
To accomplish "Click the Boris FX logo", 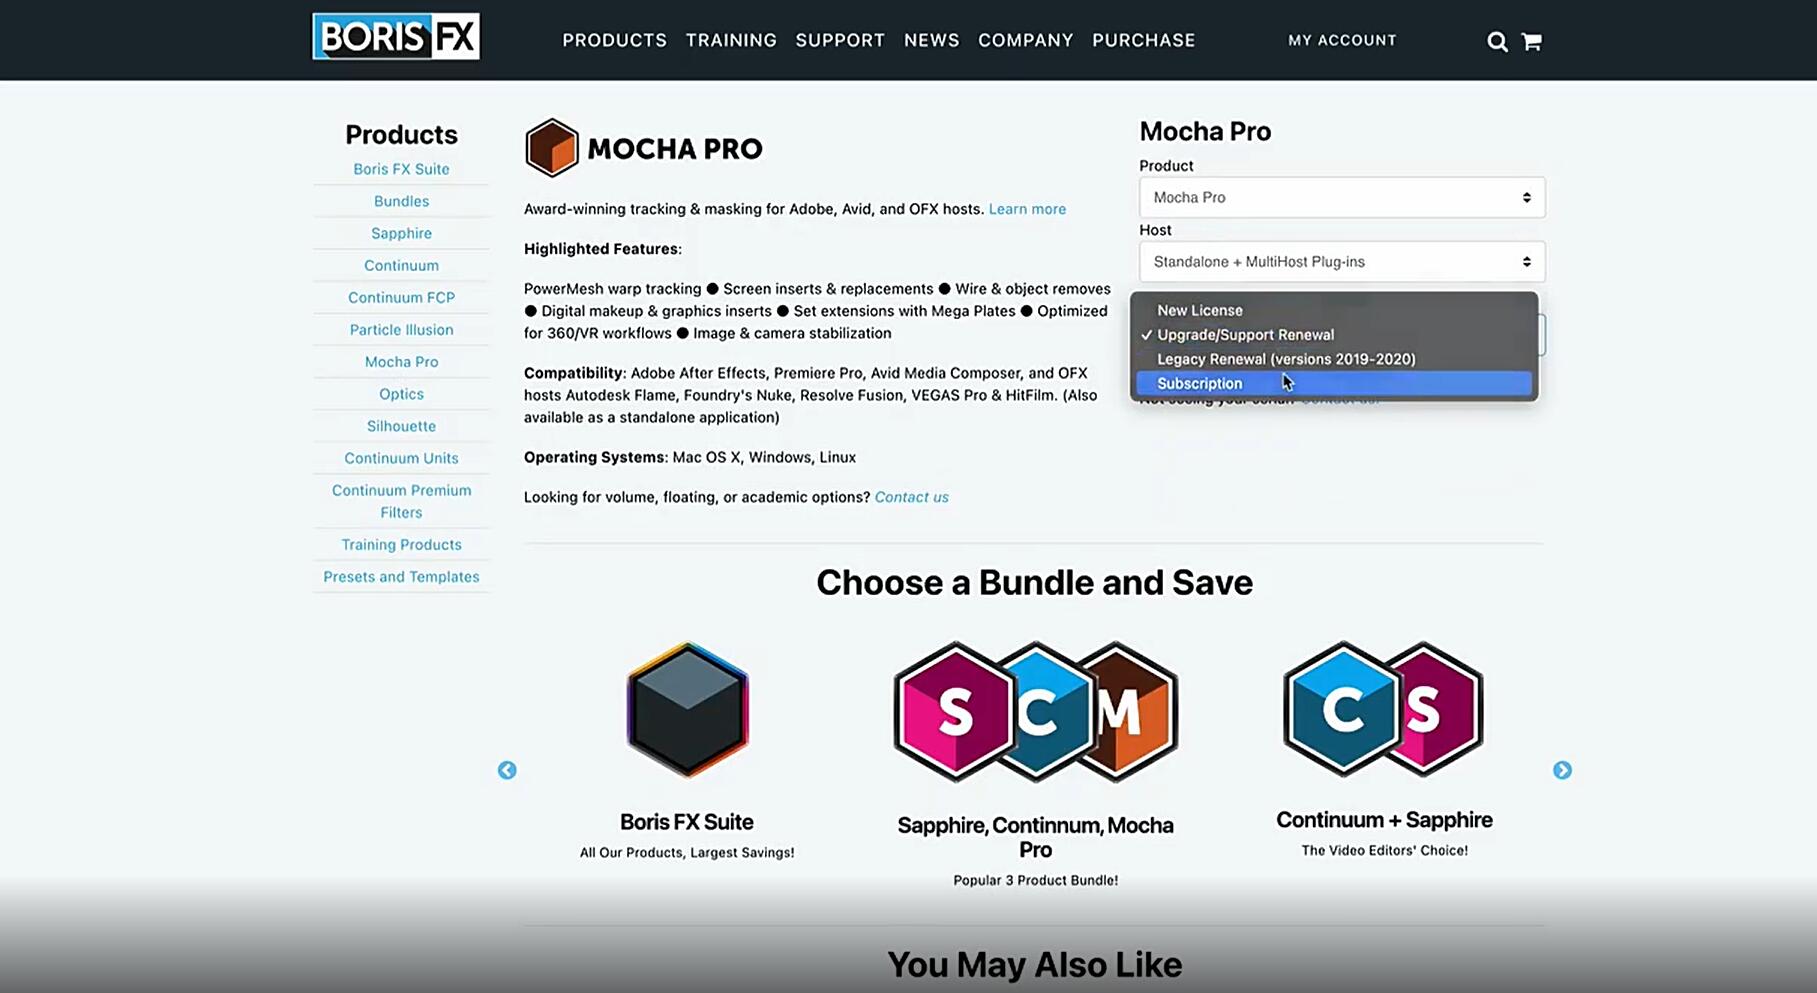I will pos(396,37).
